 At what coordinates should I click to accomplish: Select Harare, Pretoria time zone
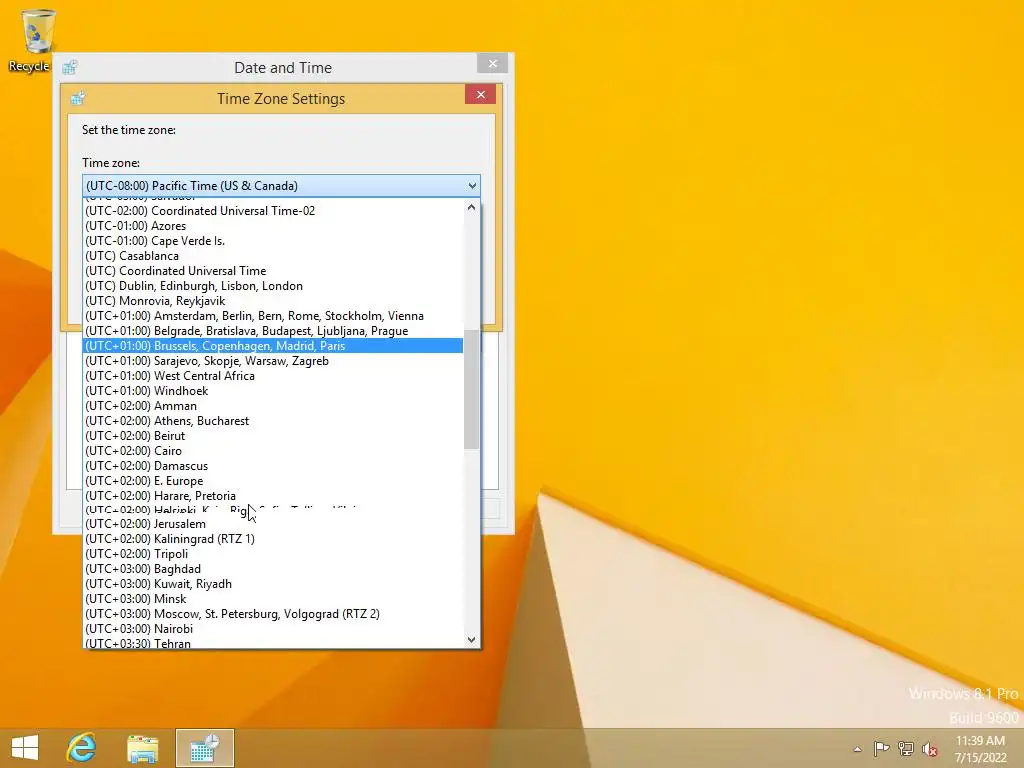pyautogui.click(x=273, y=496)
